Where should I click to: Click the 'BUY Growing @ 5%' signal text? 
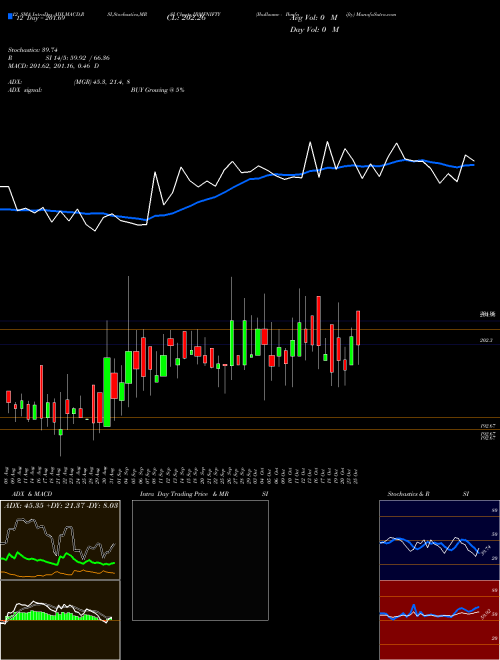tap(157, 90)
